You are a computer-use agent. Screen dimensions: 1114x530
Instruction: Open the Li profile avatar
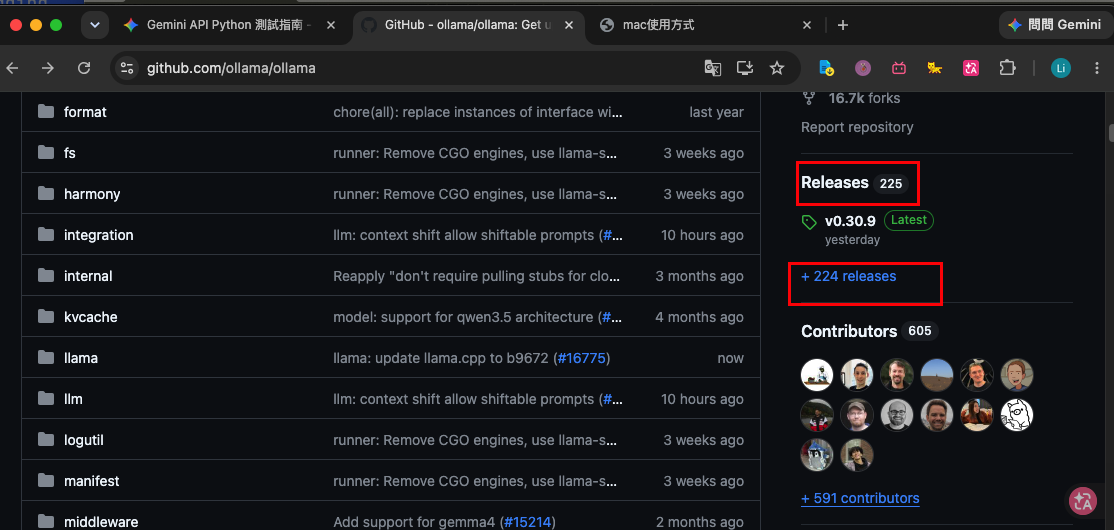point(1061,68)
